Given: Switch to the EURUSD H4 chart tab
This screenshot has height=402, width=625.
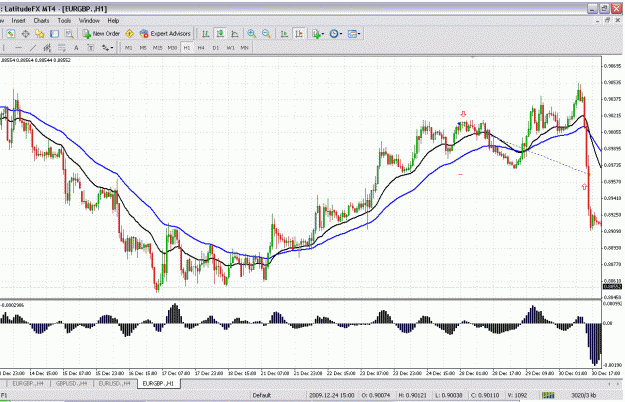Looking at the screenshot, I should tap(114, 384).
